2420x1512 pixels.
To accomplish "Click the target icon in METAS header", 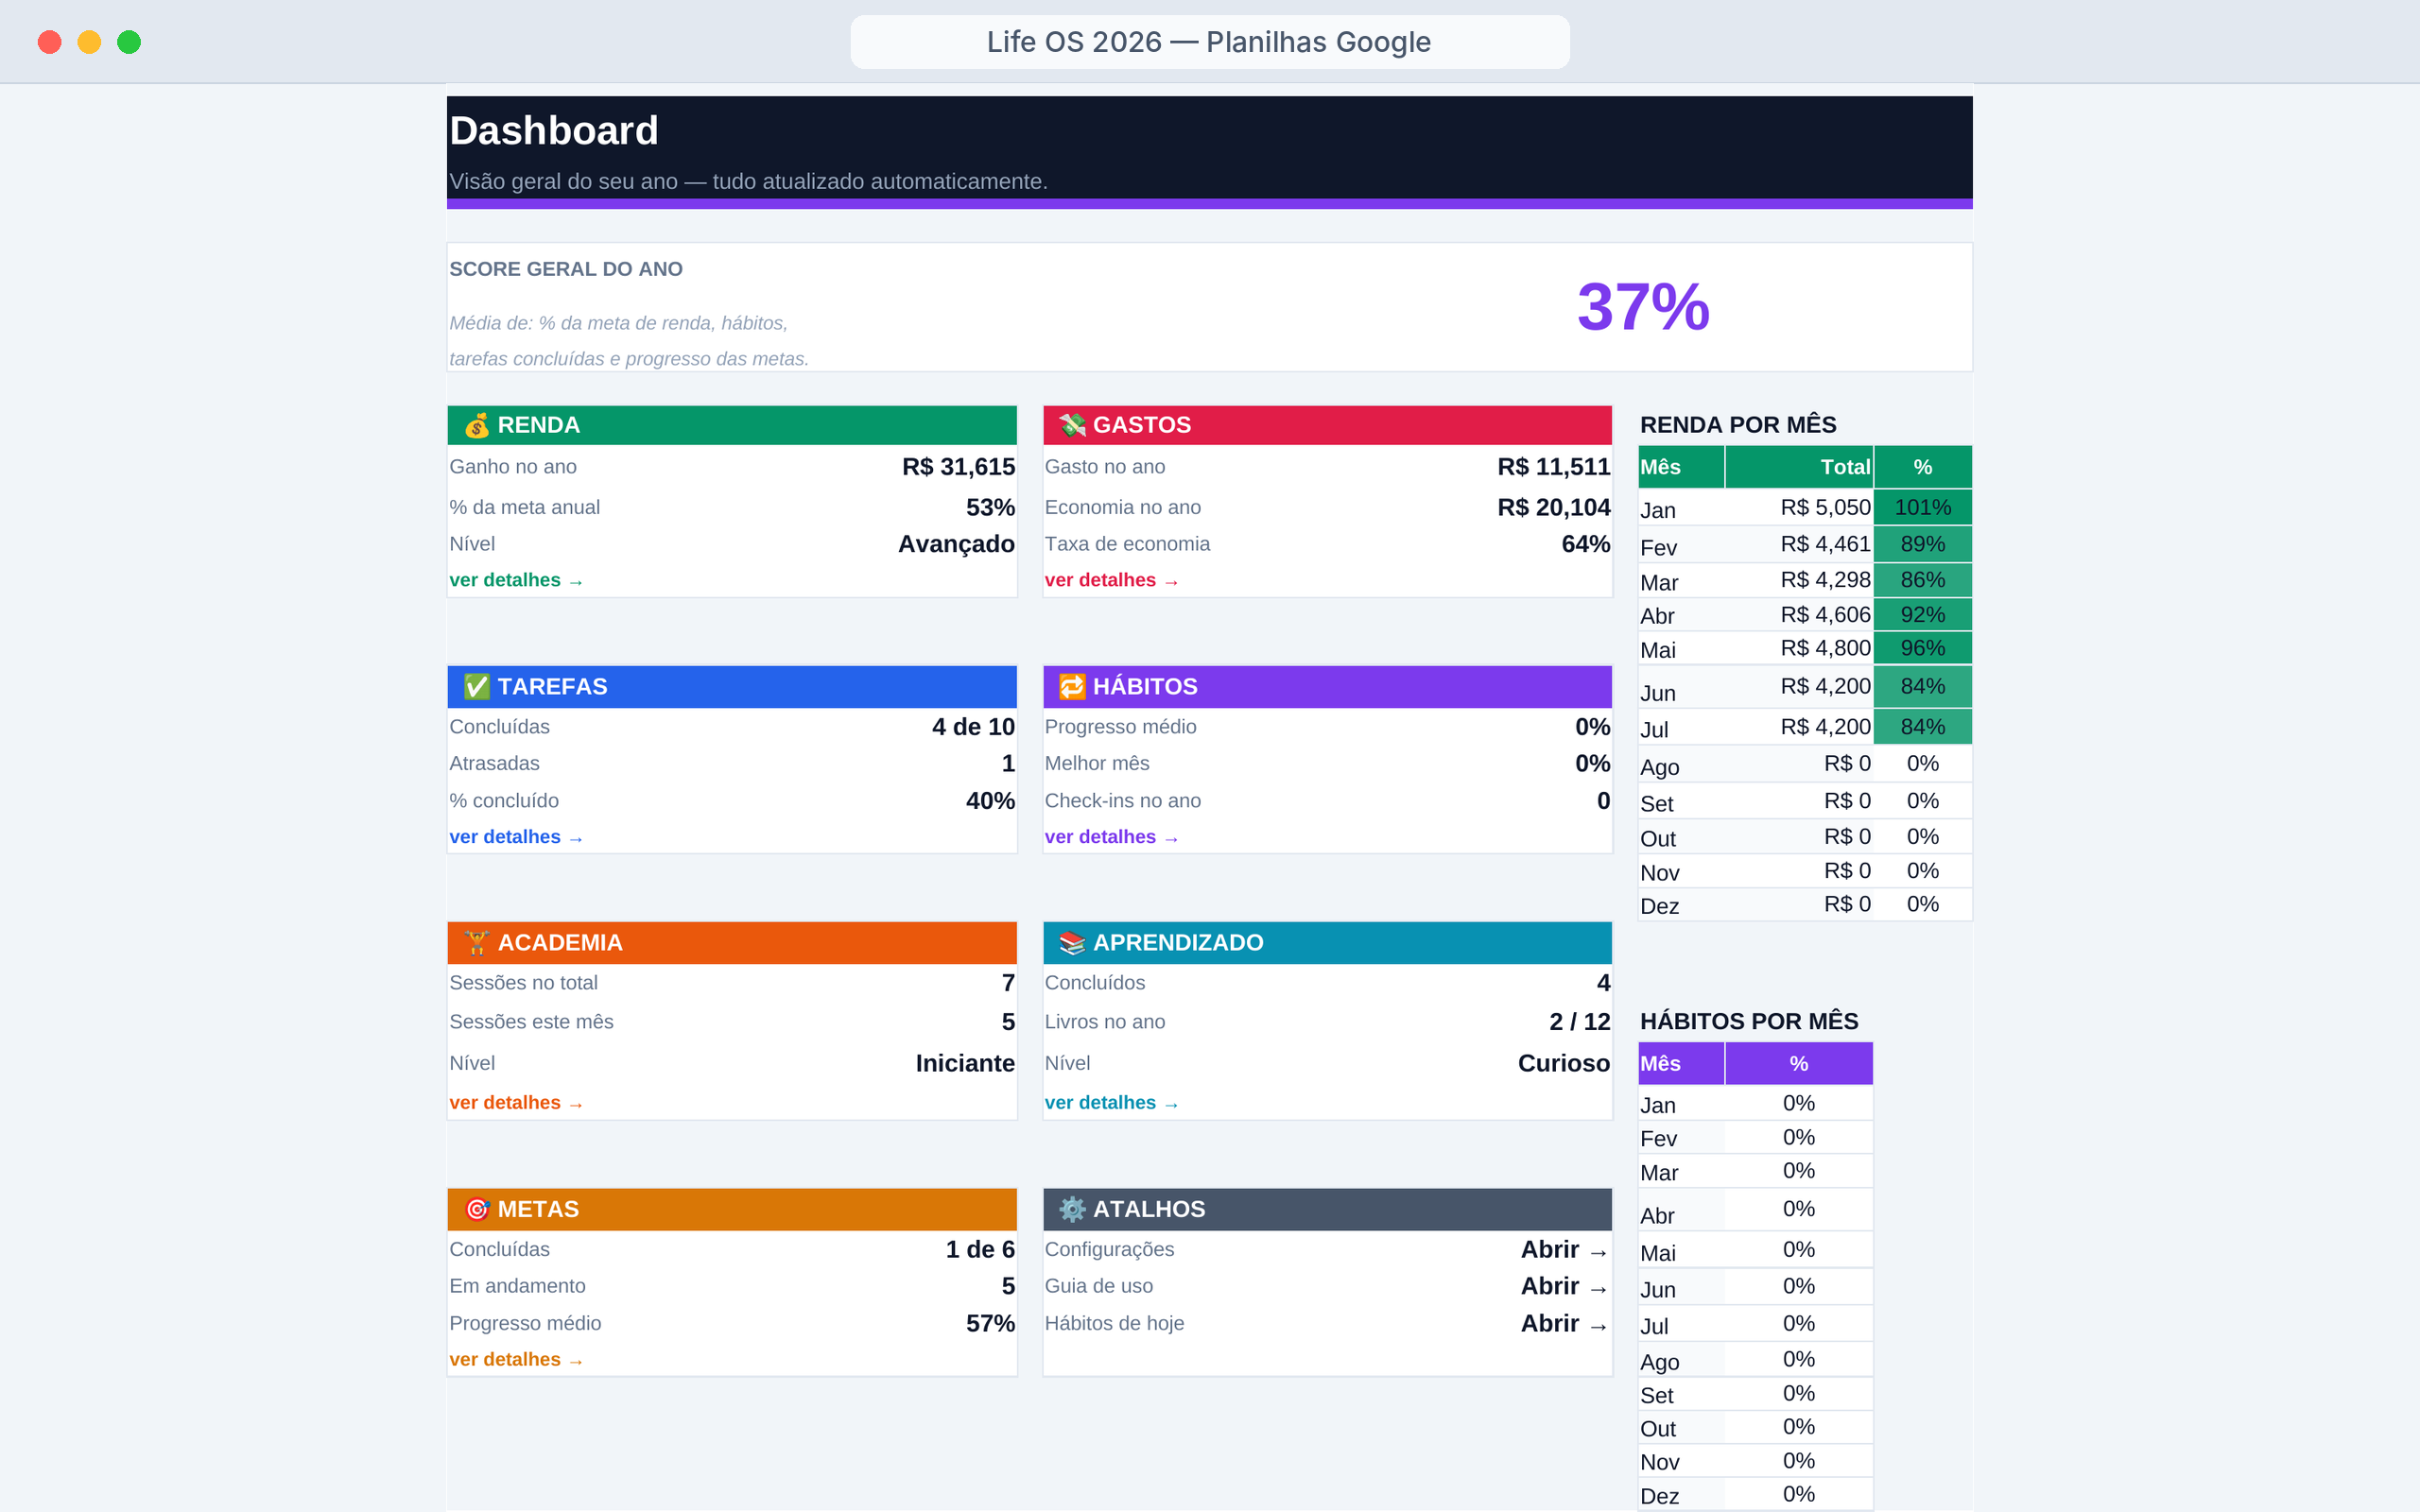I will (x=477, y=1209).
